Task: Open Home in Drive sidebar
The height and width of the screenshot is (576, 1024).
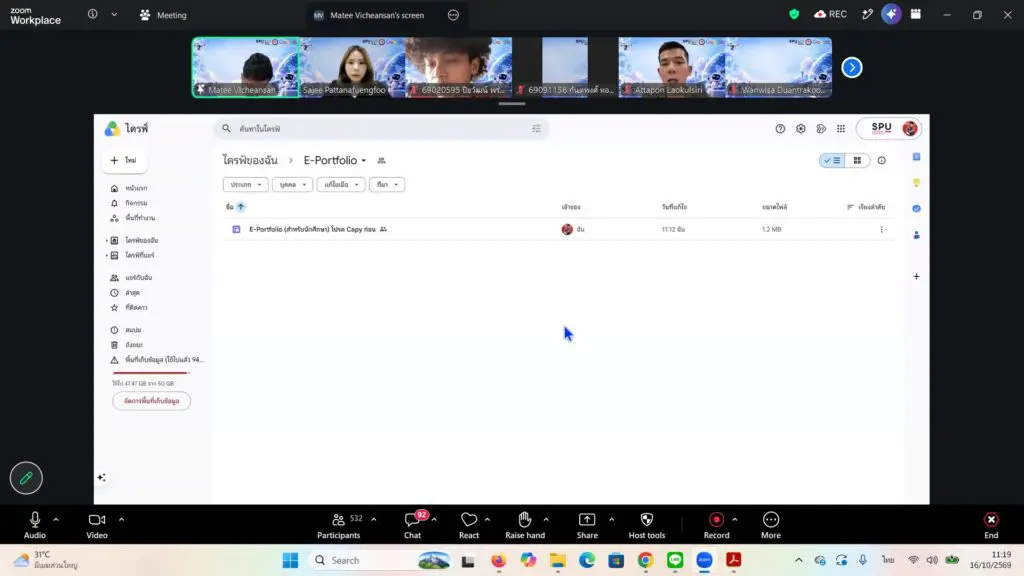Action: tap(136, 188)
